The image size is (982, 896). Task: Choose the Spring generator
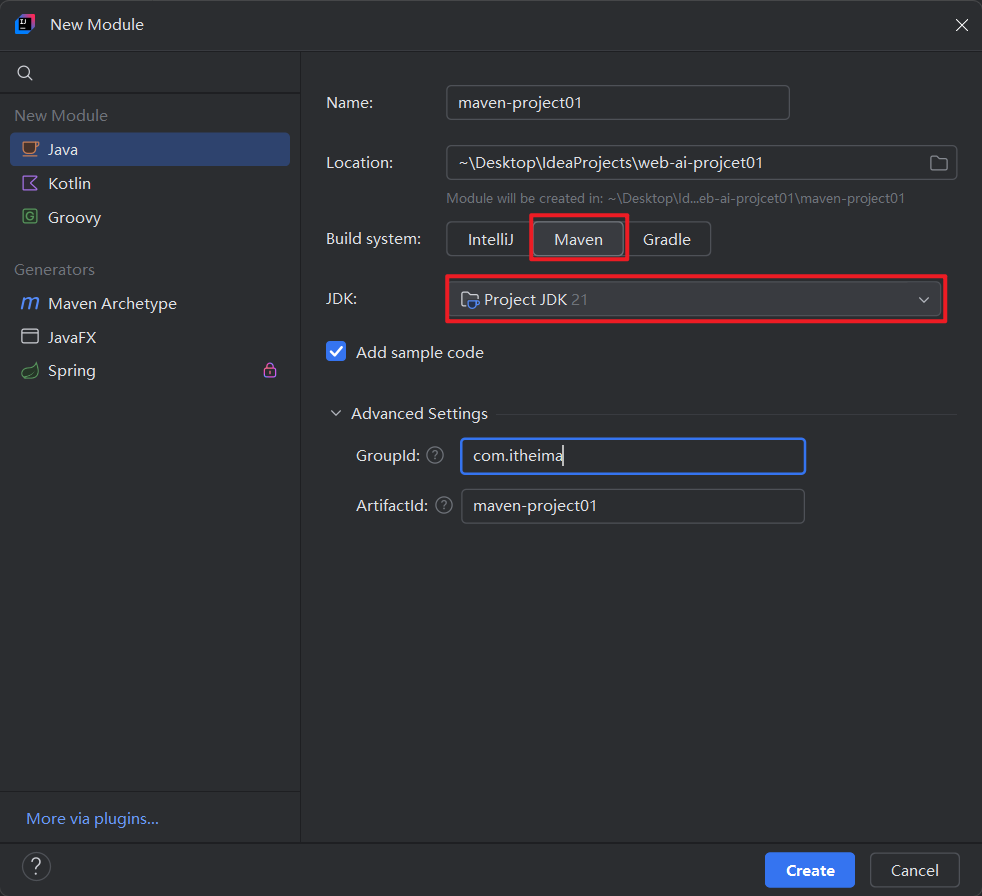coord(150,371)
